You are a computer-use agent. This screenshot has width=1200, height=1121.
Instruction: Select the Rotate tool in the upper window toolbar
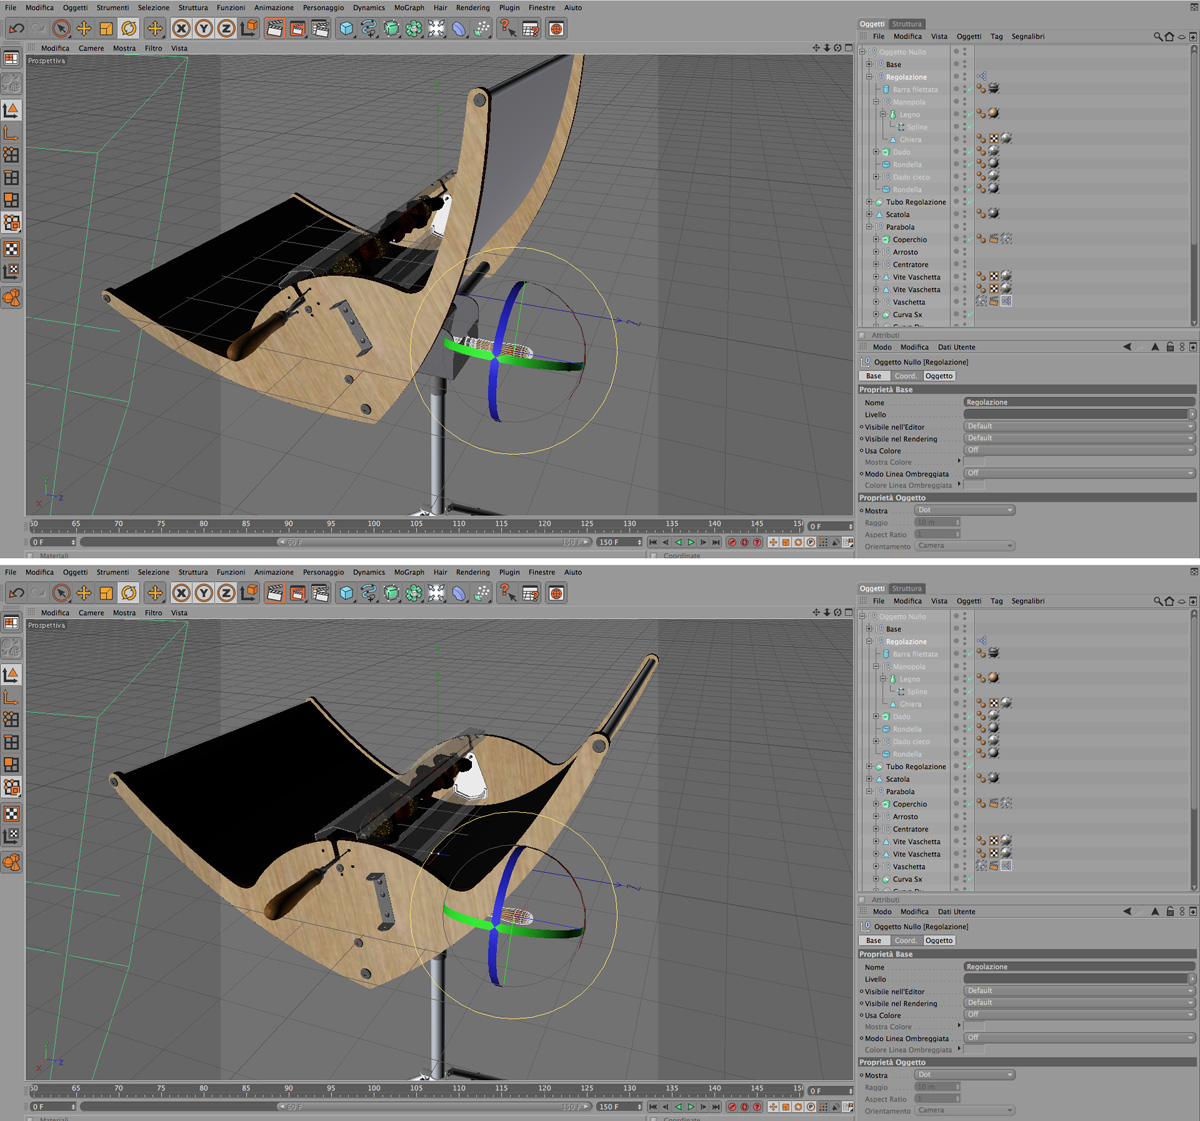129,29
